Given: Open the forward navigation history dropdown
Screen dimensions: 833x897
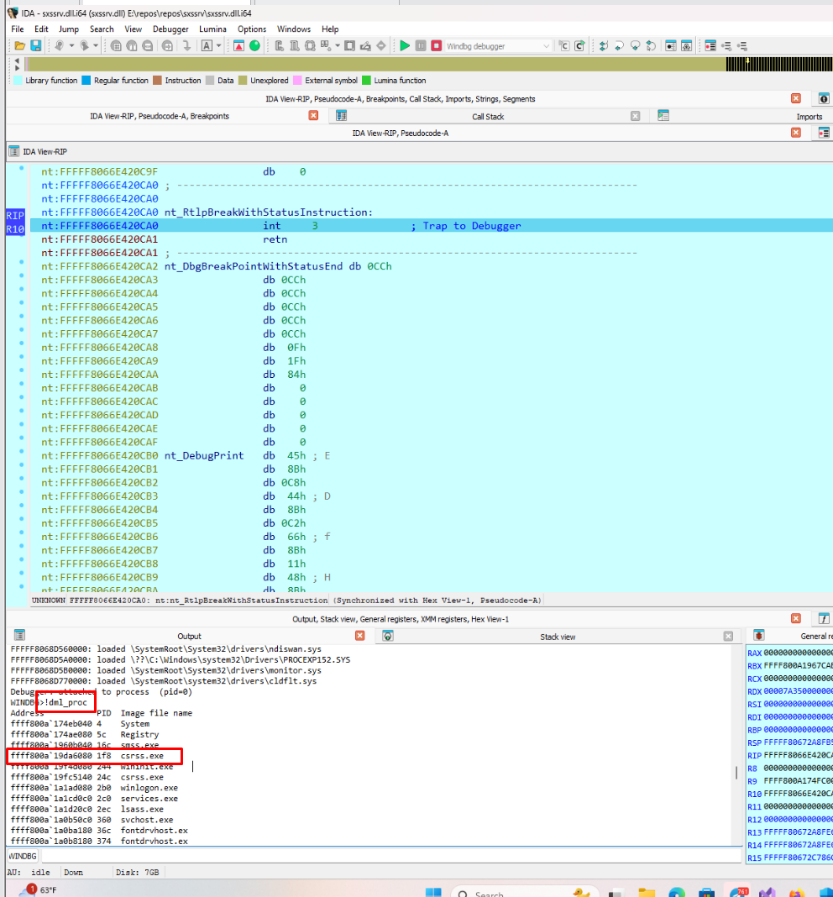Looking at the screenshot, I should (x=96, y=46).
